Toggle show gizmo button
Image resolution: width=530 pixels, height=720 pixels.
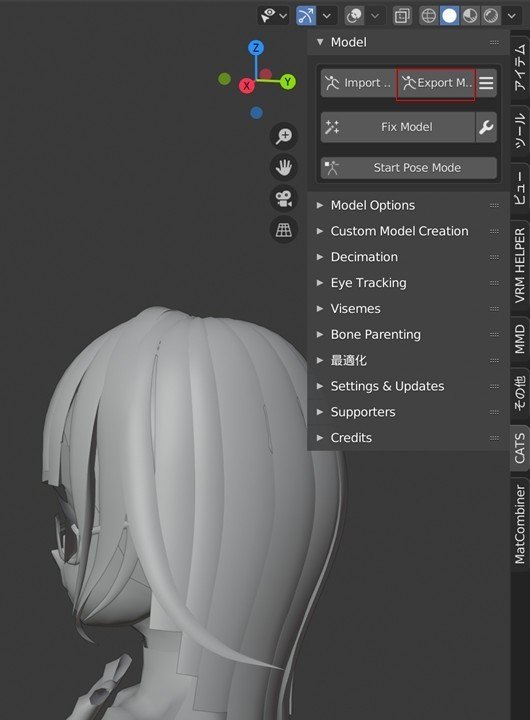pyautogui.click(x=306, y=16)
